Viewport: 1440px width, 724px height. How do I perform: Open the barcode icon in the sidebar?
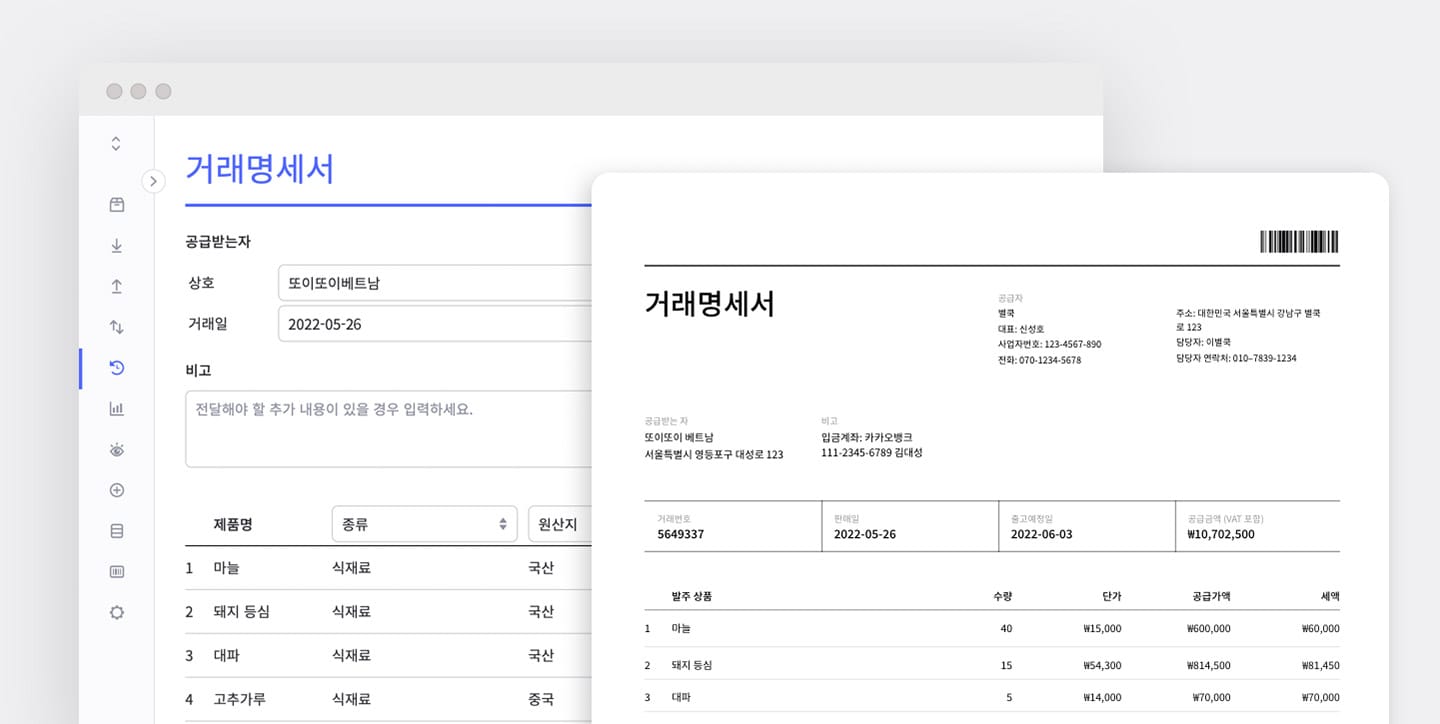[x=116, y=571]
